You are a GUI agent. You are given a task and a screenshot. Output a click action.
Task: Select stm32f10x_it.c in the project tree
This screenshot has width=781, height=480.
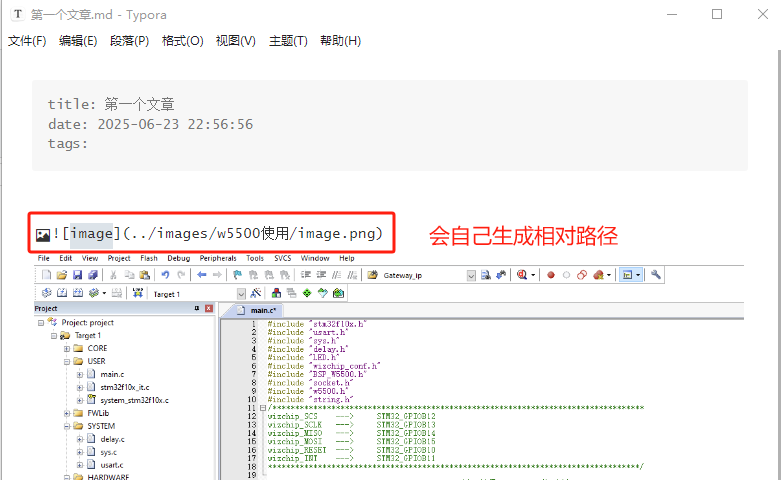124,387
